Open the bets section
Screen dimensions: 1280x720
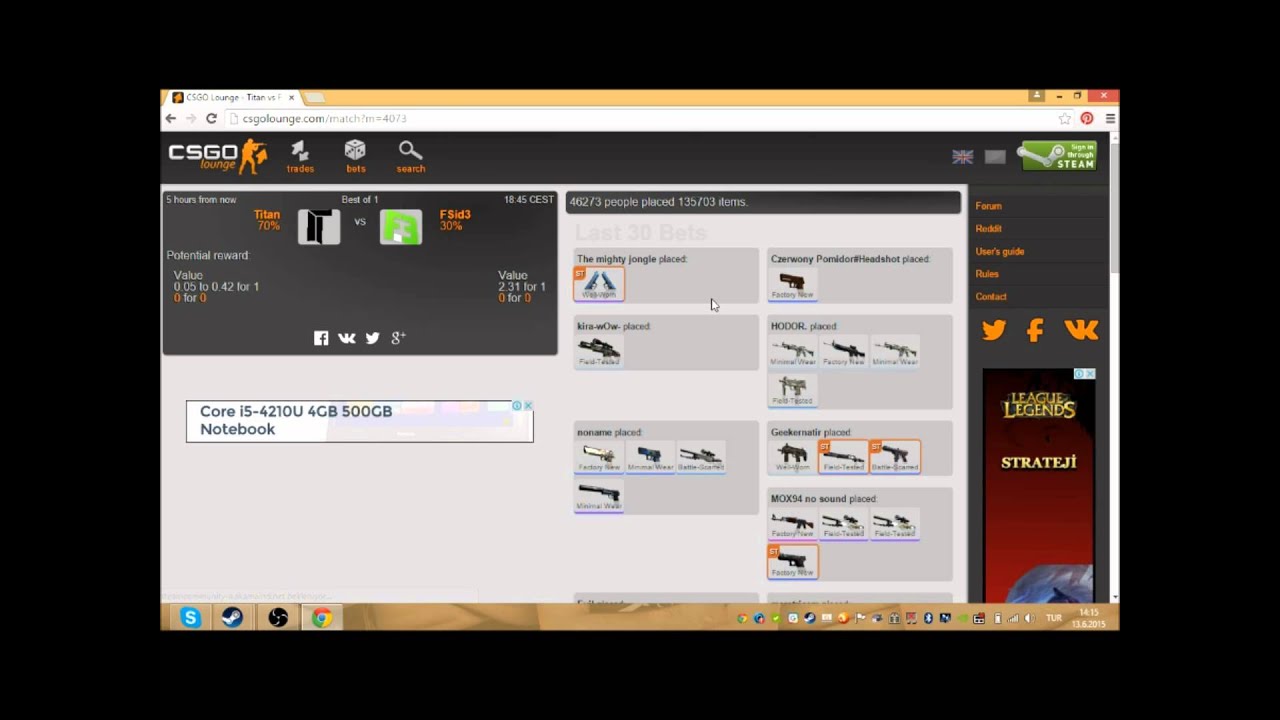pos(355,156)
